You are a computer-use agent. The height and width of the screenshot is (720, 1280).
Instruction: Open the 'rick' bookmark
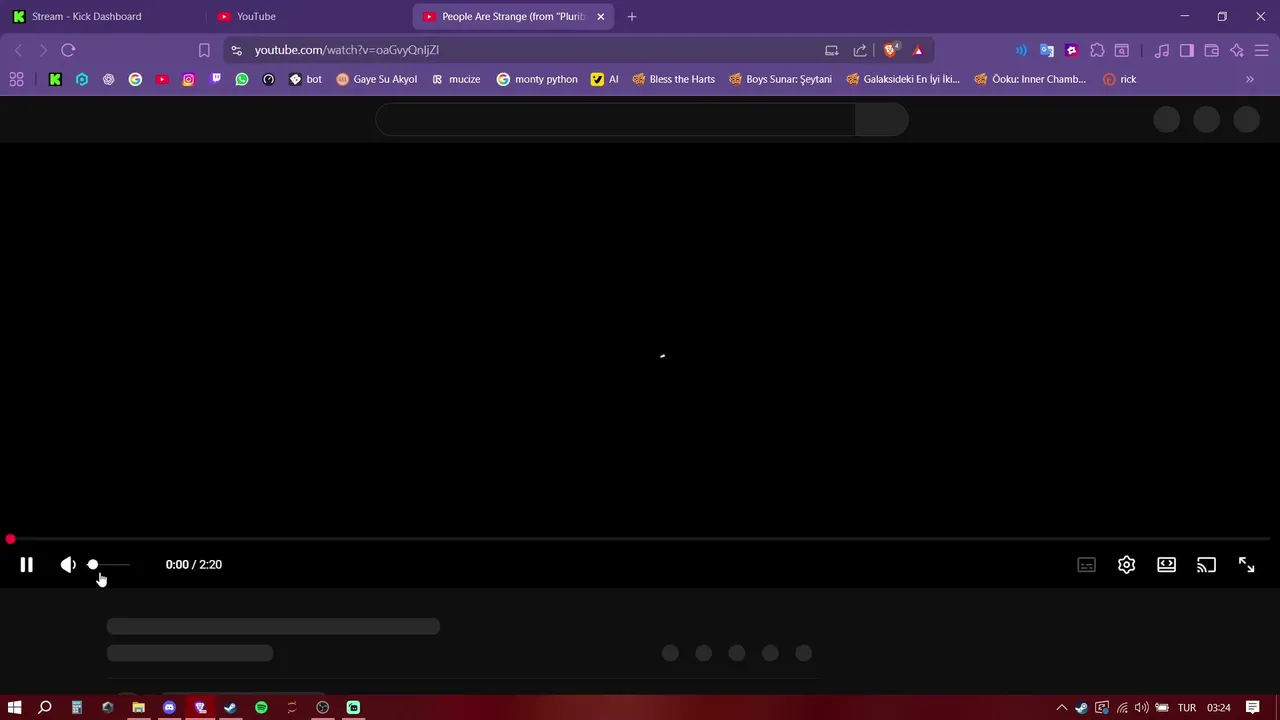coord(1119,79)
